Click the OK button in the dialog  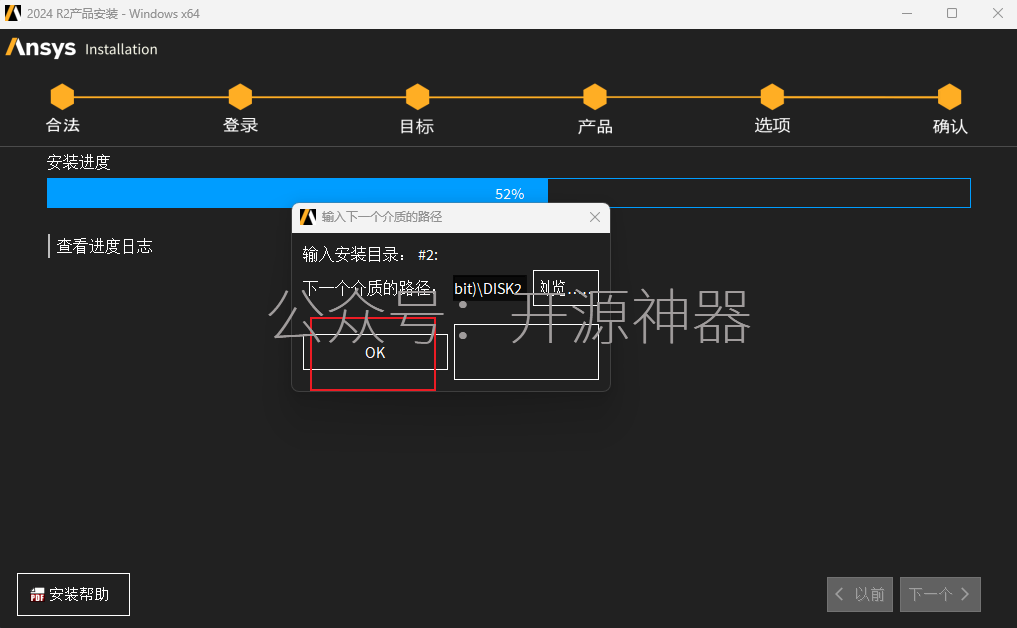click(375, 352)
